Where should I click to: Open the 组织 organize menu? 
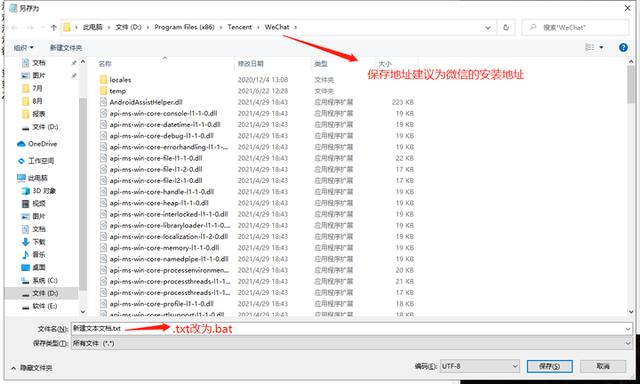pyautogui.click(x=24, y=48)
